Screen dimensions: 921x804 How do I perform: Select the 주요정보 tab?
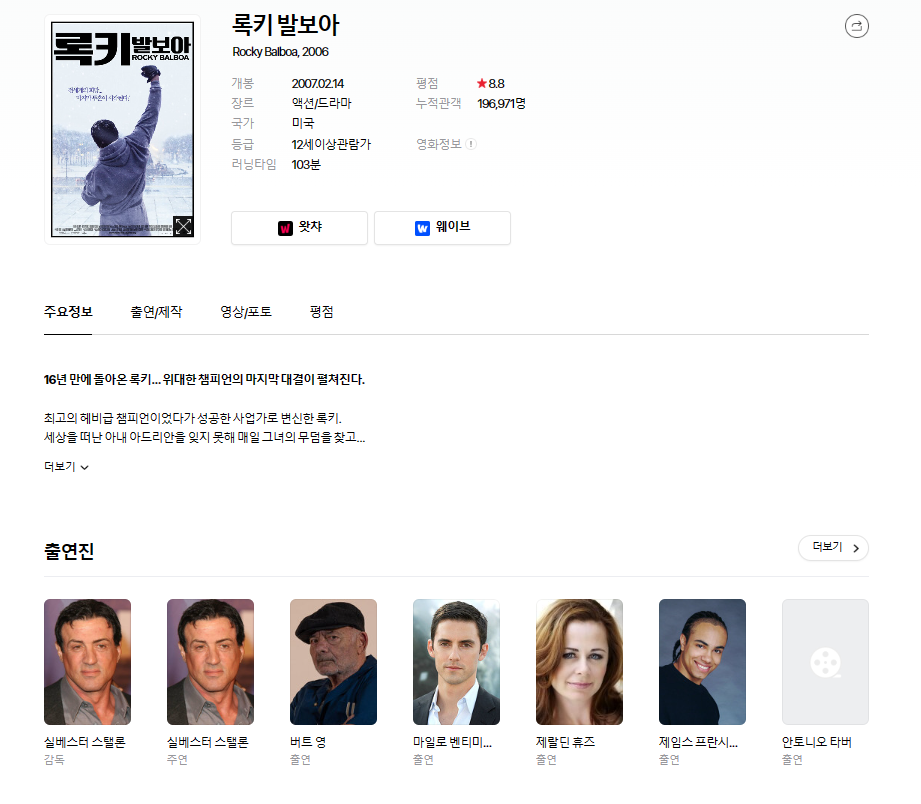[x=68, y=312]
